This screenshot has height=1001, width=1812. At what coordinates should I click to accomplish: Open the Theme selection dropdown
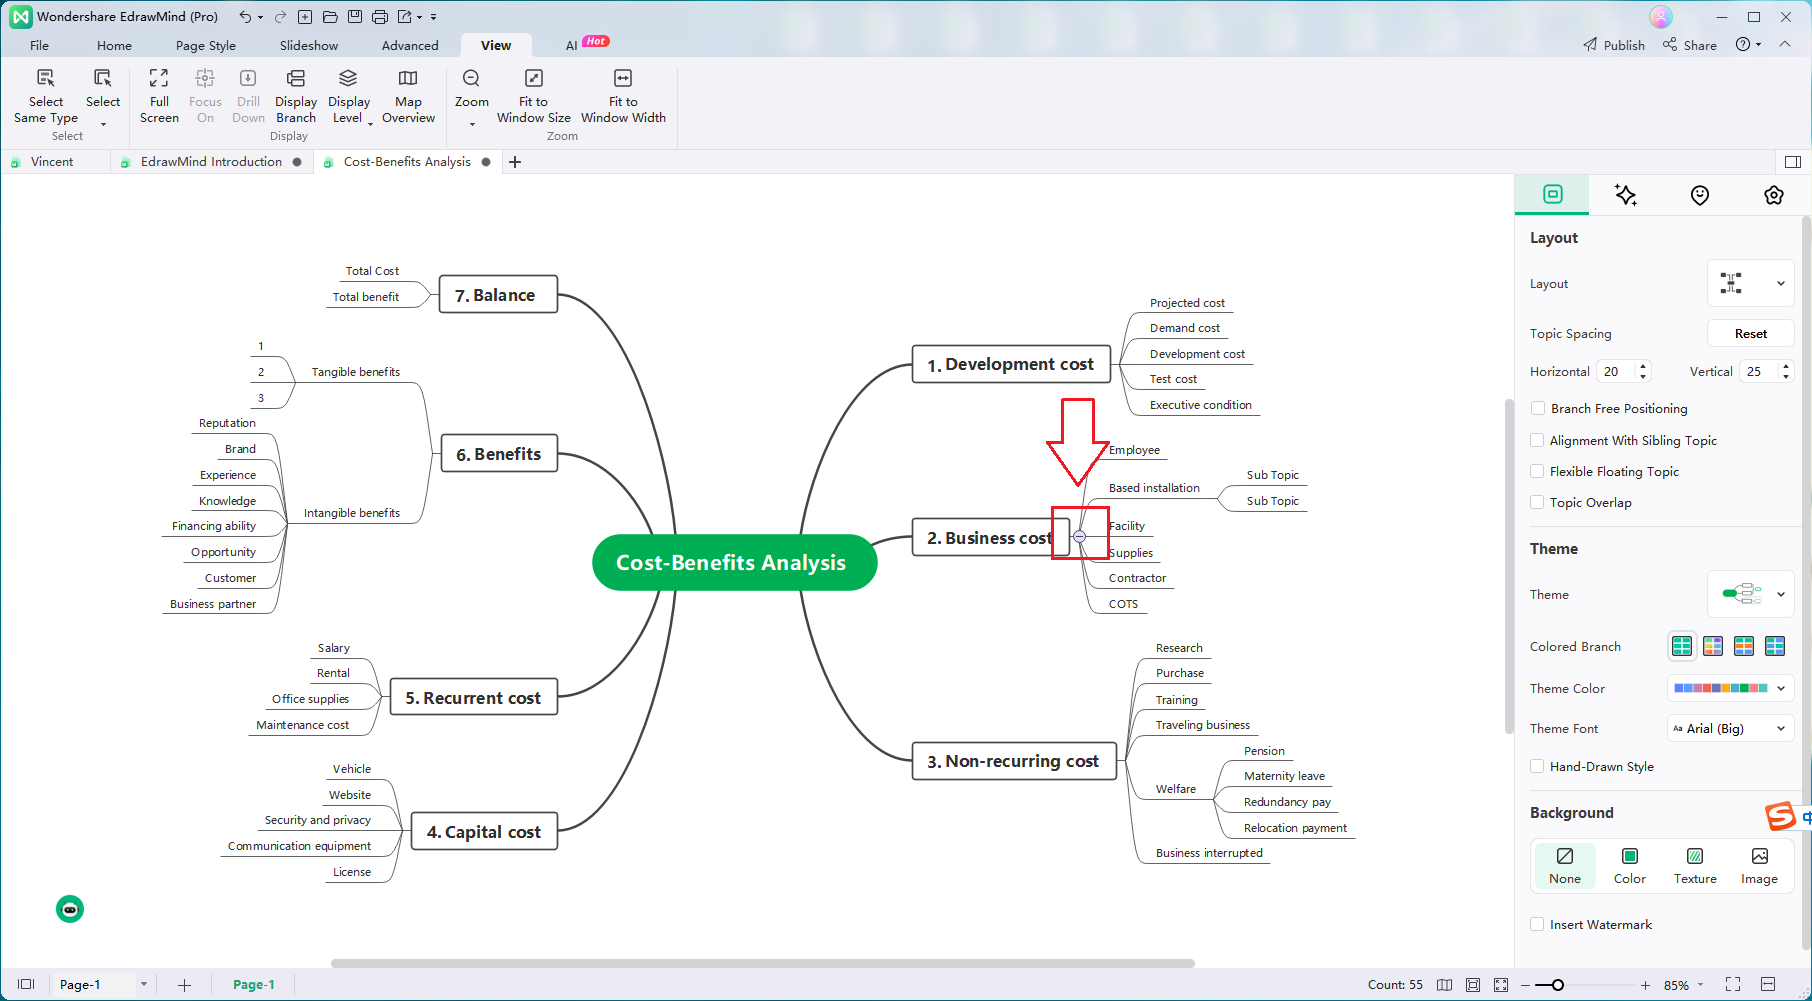(1750, 594)
